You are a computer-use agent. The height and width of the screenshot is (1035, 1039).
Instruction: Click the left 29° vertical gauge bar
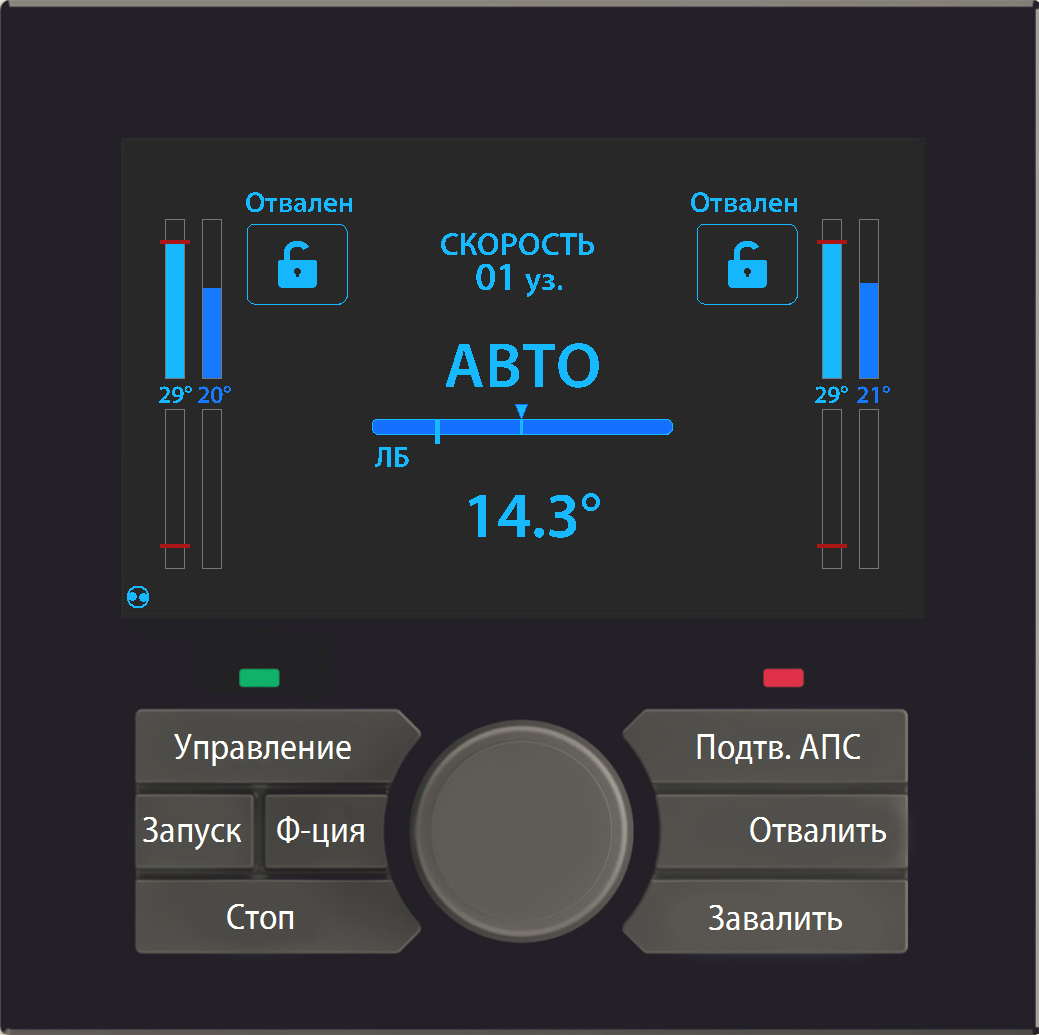click(x=175, y=310)
